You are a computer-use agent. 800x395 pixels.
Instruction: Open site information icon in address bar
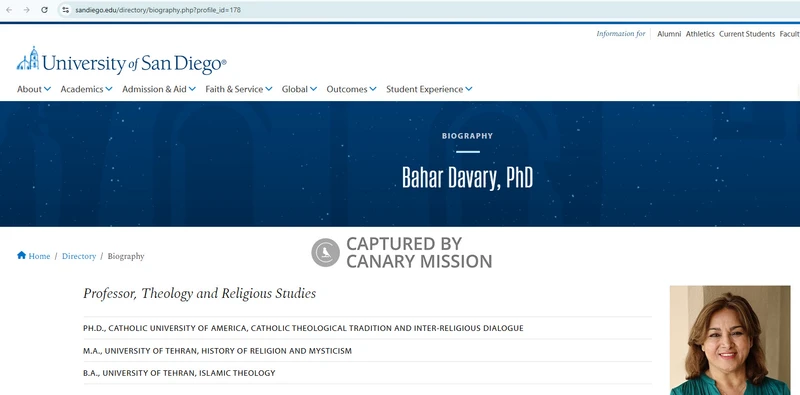coord(65,10)
